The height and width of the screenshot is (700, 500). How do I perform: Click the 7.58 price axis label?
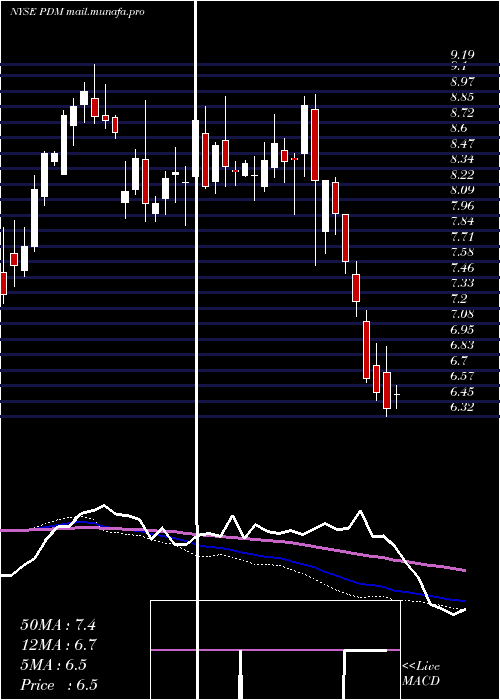462,252
